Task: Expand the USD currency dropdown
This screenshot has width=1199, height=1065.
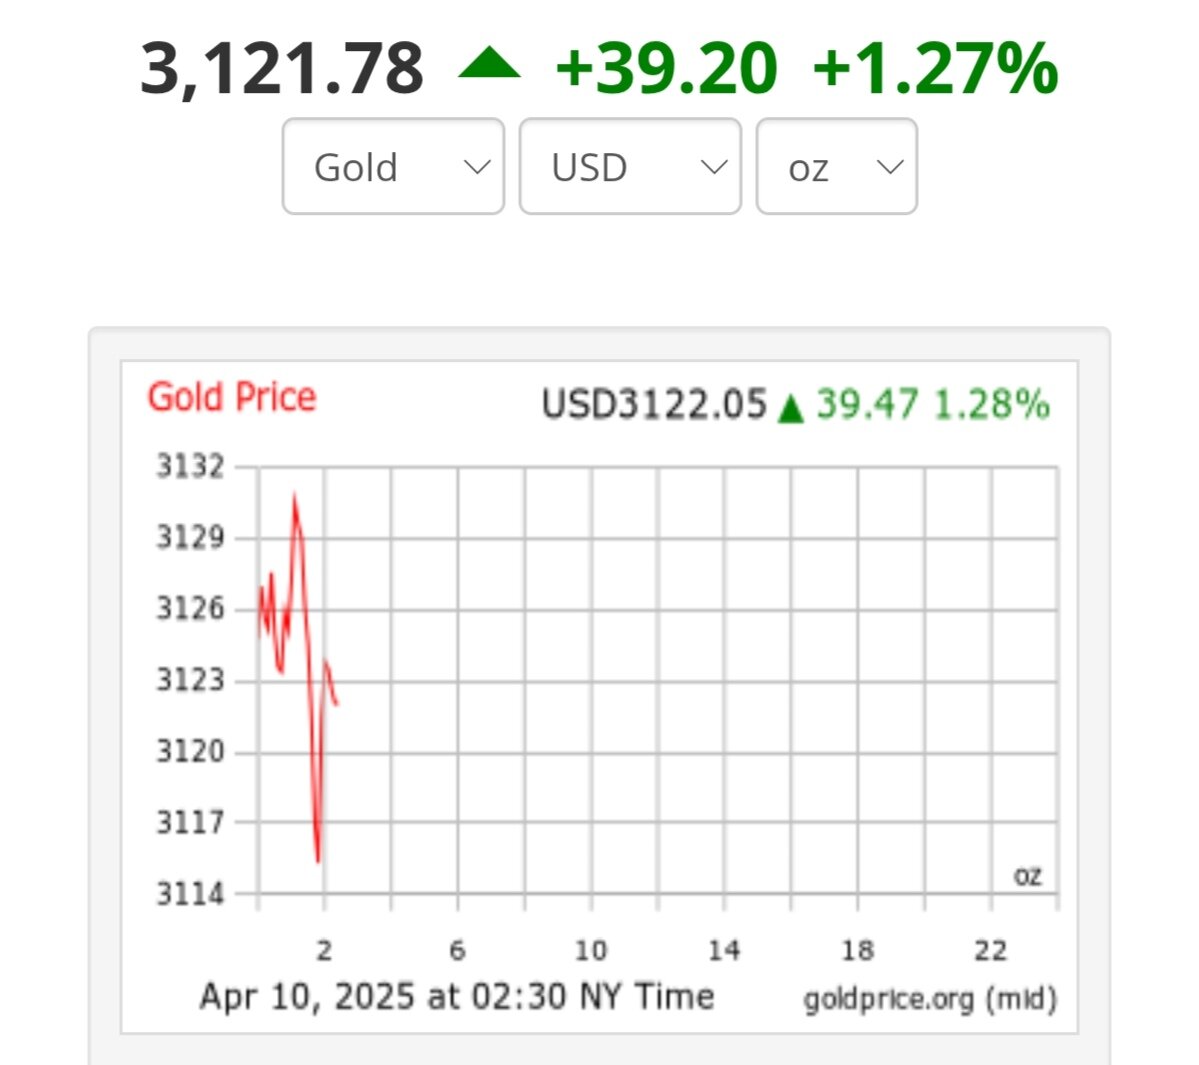Action: 630,167
